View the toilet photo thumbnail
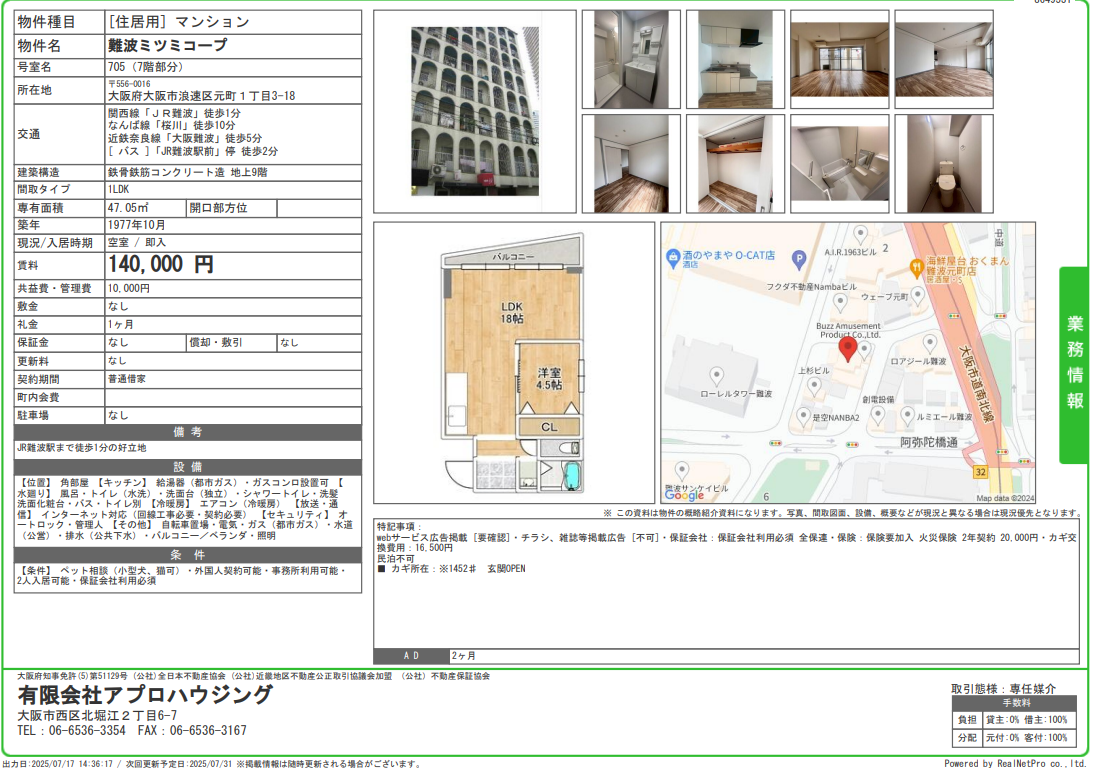This screenshot has width=1095, height=768. point(943,163)
